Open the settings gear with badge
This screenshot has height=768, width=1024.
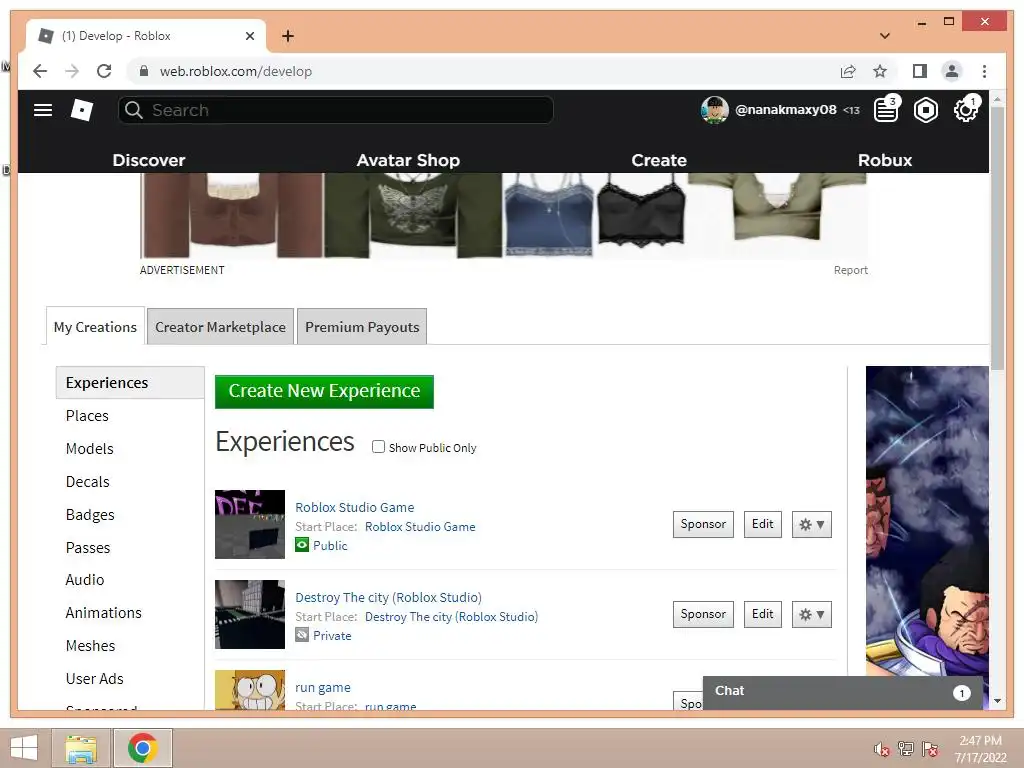click(966, 110)
